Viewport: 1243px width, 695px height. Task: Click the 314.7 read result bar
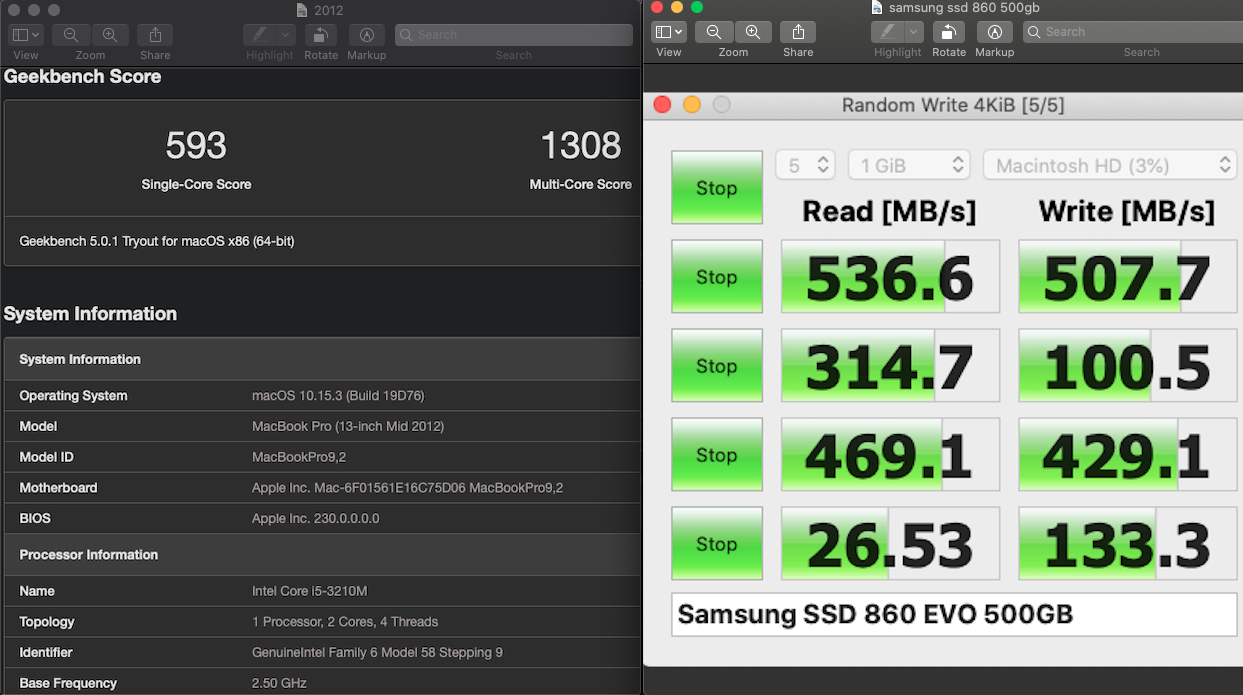coord(890,365)
